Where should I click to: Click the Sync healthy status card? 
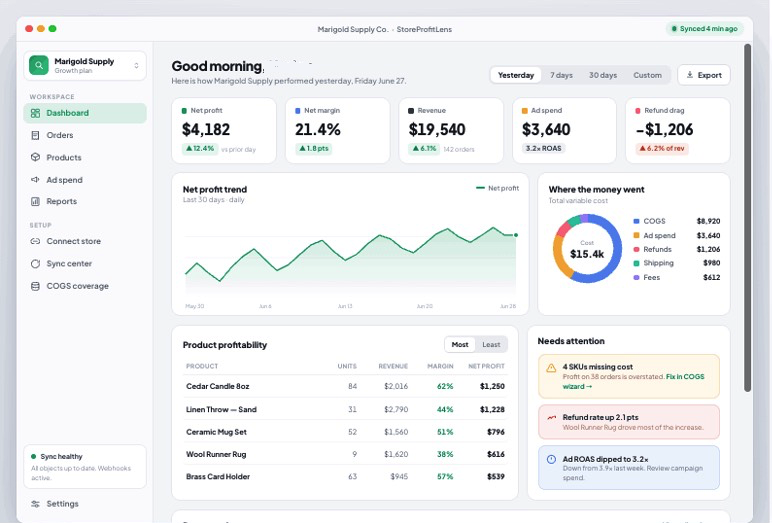[x=85, y=467]
